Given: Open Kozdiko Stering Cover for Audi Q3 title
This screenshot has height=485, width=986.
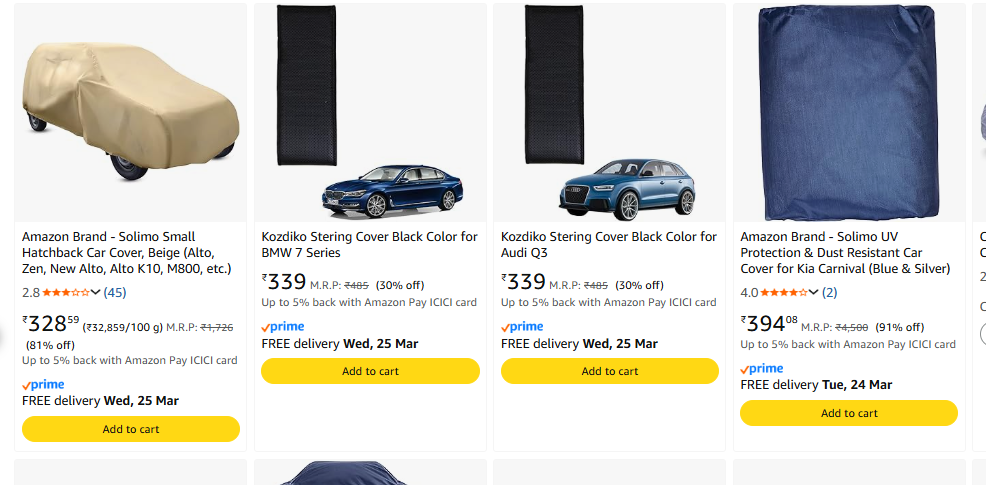Looking at the screenshot, I should point(608,245).
